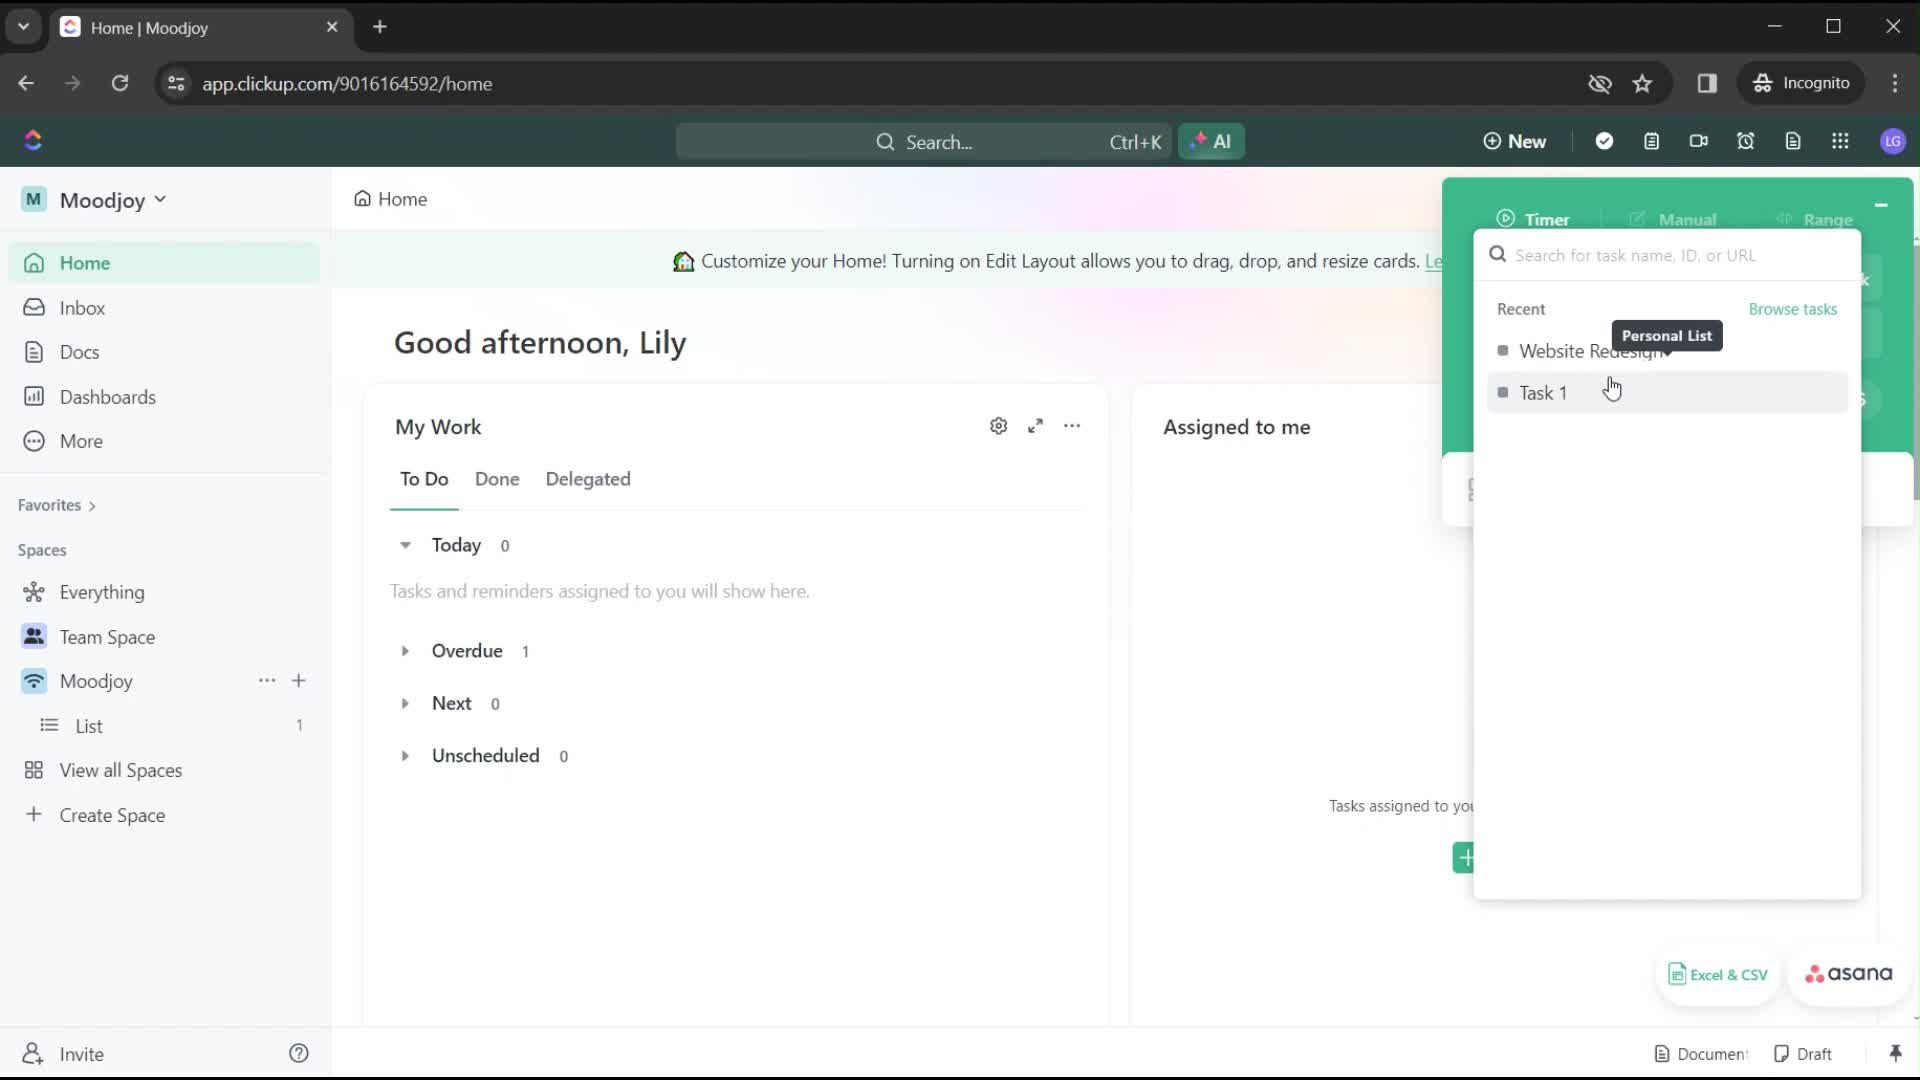Select the Done tab in My Work
Viewport: 1920px width, 1080px height.
coord(498,479)
